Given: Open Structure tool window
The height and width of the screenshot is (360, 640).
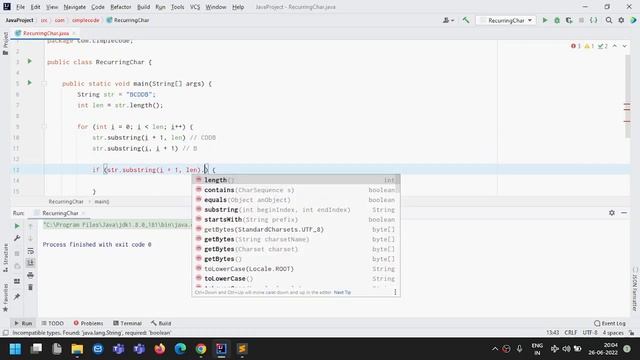Looking at the screenshot, I should pos(5,258).
